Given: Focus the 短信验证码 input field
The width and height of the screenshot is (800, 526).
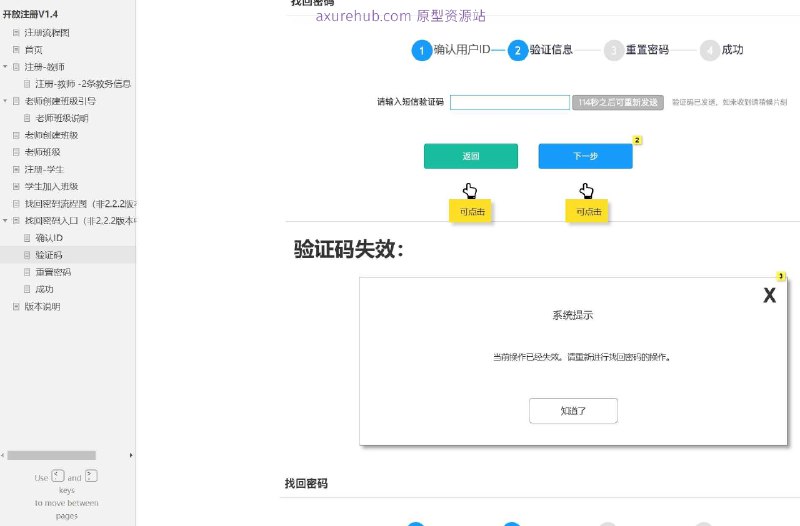Looking at the screenshot, I should click(x=510, y=103).
